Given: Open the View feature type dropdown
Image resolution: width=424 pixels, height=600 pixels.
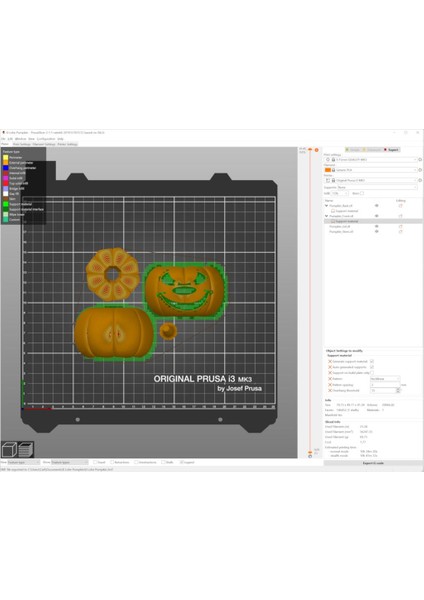Looking at the screenshot, I should (x=23, y=462).
